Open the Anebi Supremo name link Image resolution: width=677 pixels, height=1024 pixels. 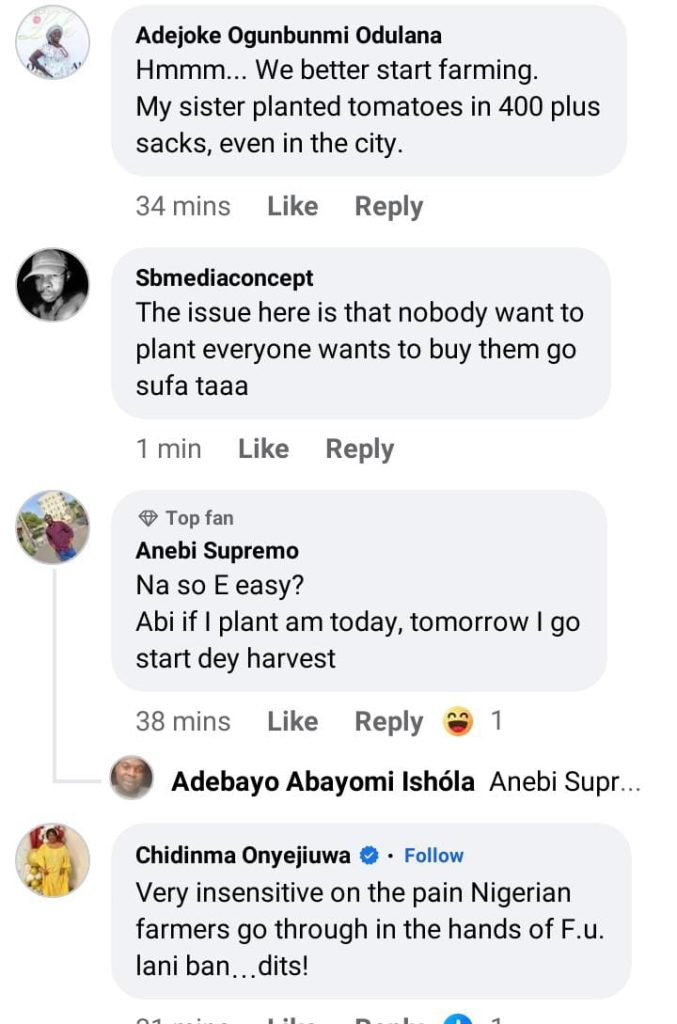click(x=217, y=551)
